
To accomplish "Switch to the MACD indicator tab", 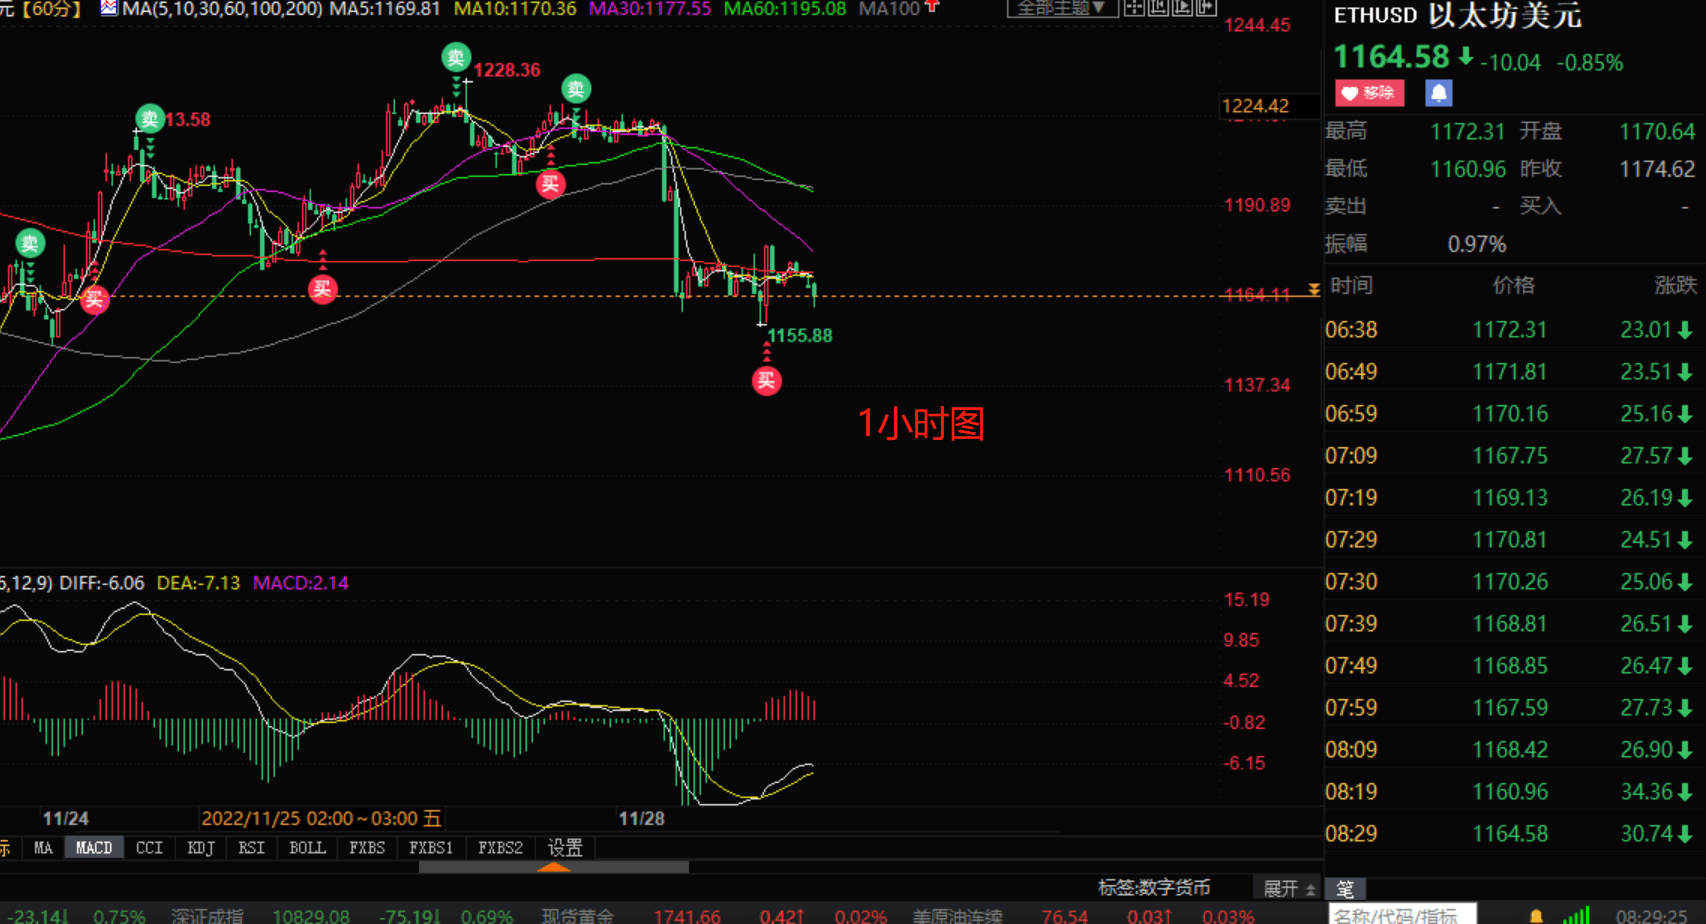I will tap(94, 848).
